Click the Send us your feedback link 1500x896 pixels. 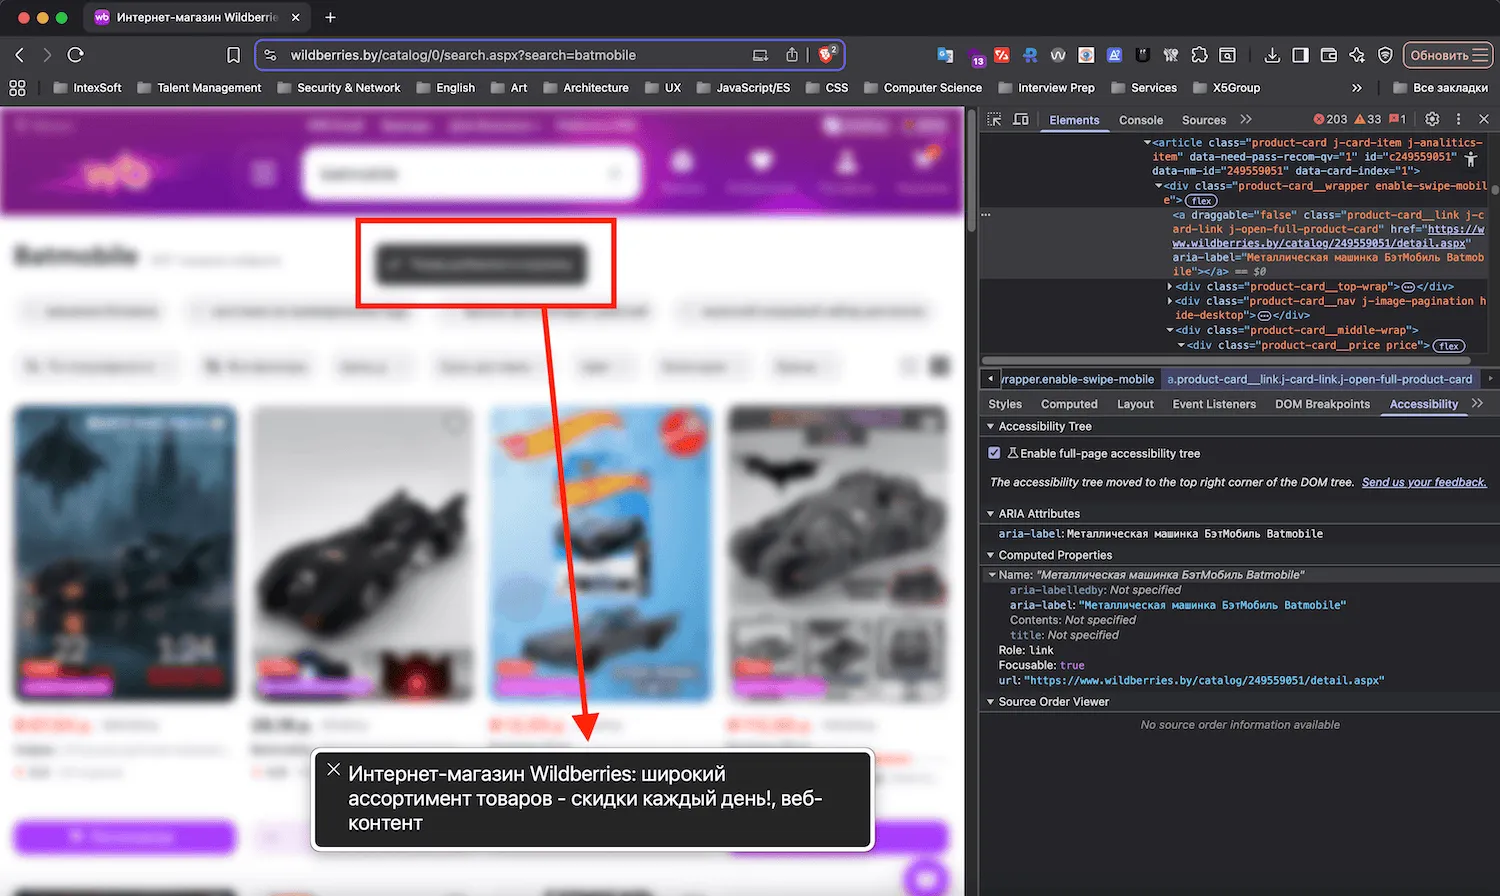[1423, 482]
